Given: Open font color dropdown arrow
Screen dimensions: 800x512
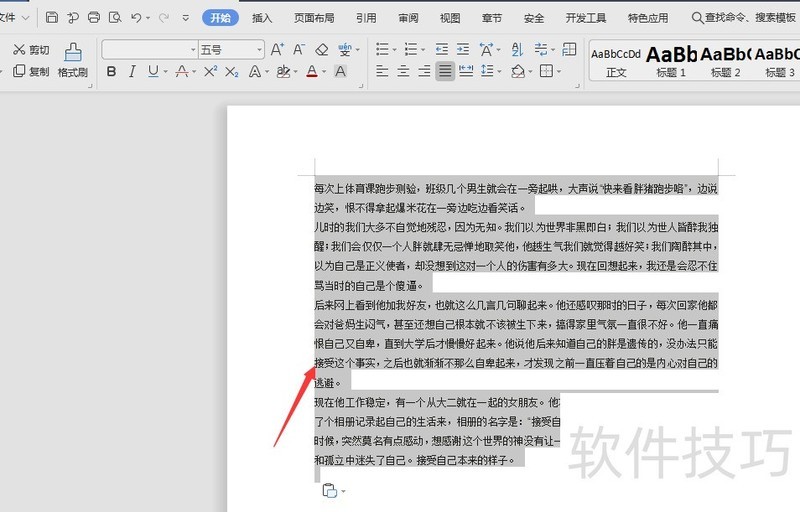Looking at the screenshot, I should pyautogui.click(x=324, y=72).
